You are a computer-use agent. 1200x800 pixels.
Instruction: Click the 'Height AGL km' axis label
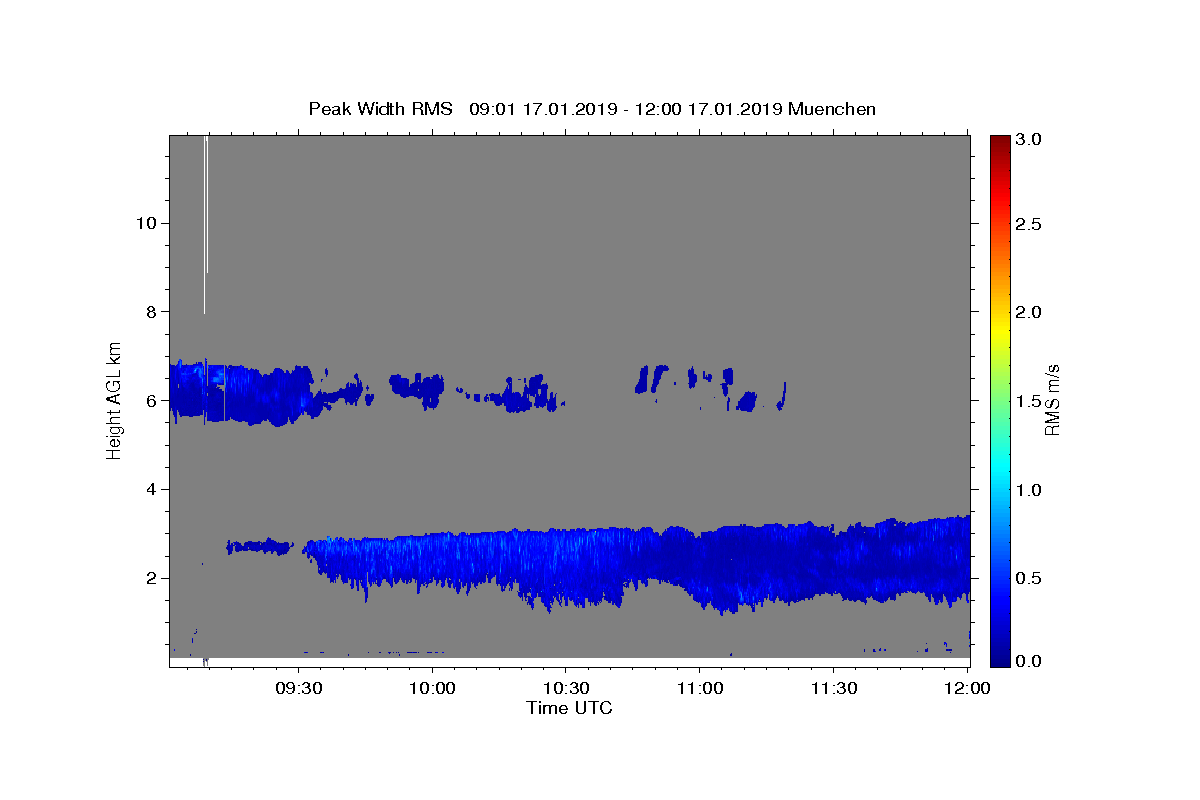[114, 399]
